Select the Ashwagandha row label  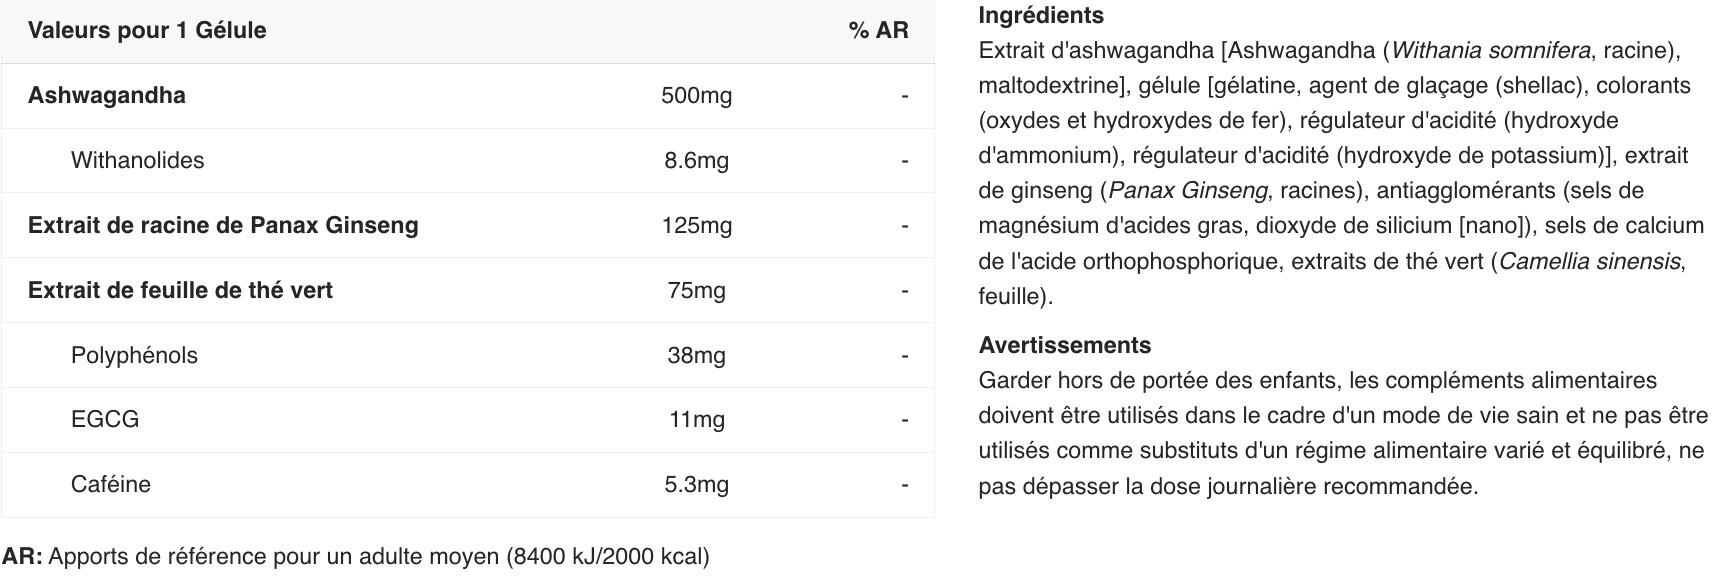tap(107, 95)
